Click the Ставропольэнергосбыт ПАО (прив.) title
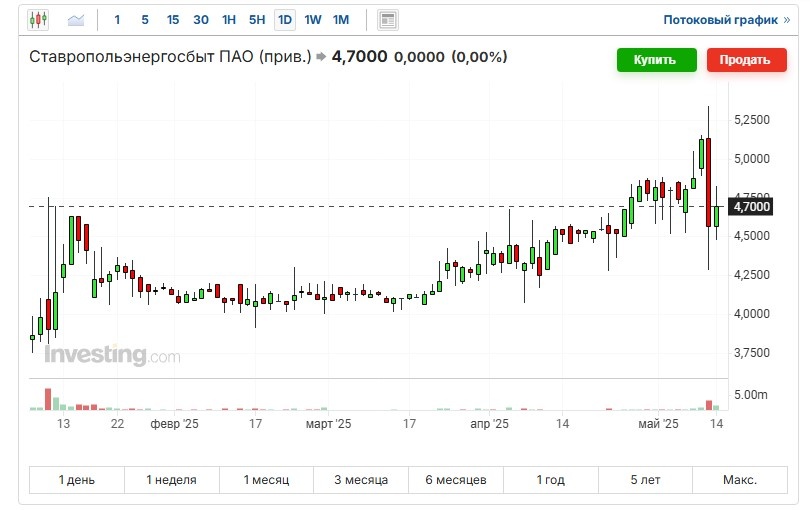 170,57
